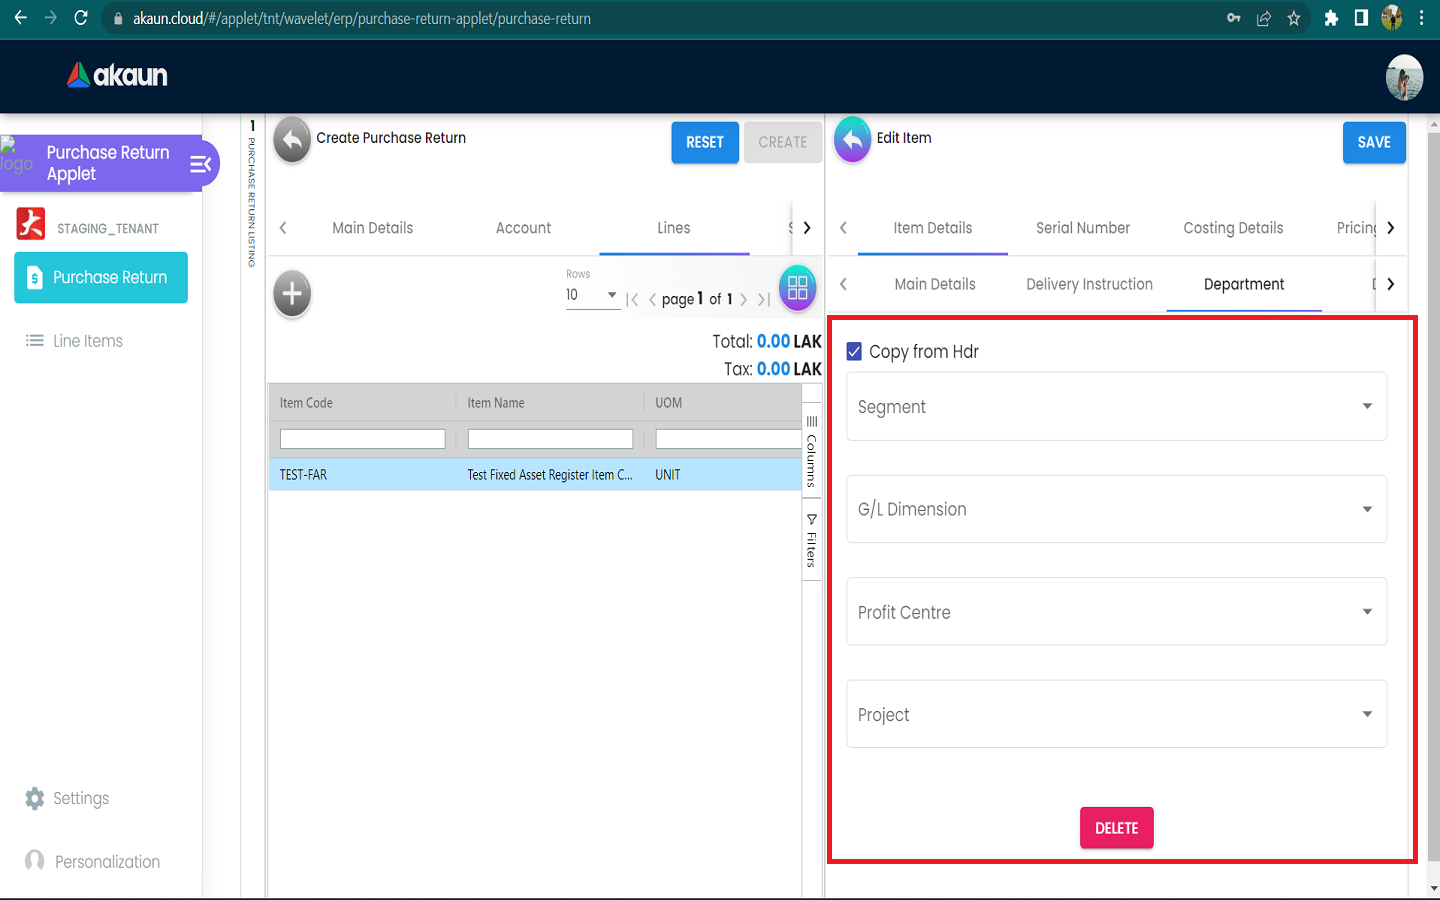Save the edited item

click(x=1374, y=142)
